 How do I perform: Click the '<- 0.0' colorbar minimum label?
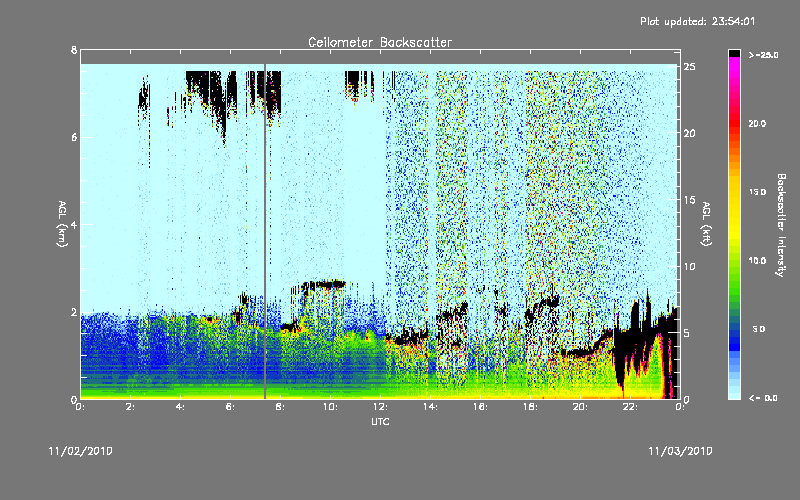pyautogui.click(x=763, y=397)
